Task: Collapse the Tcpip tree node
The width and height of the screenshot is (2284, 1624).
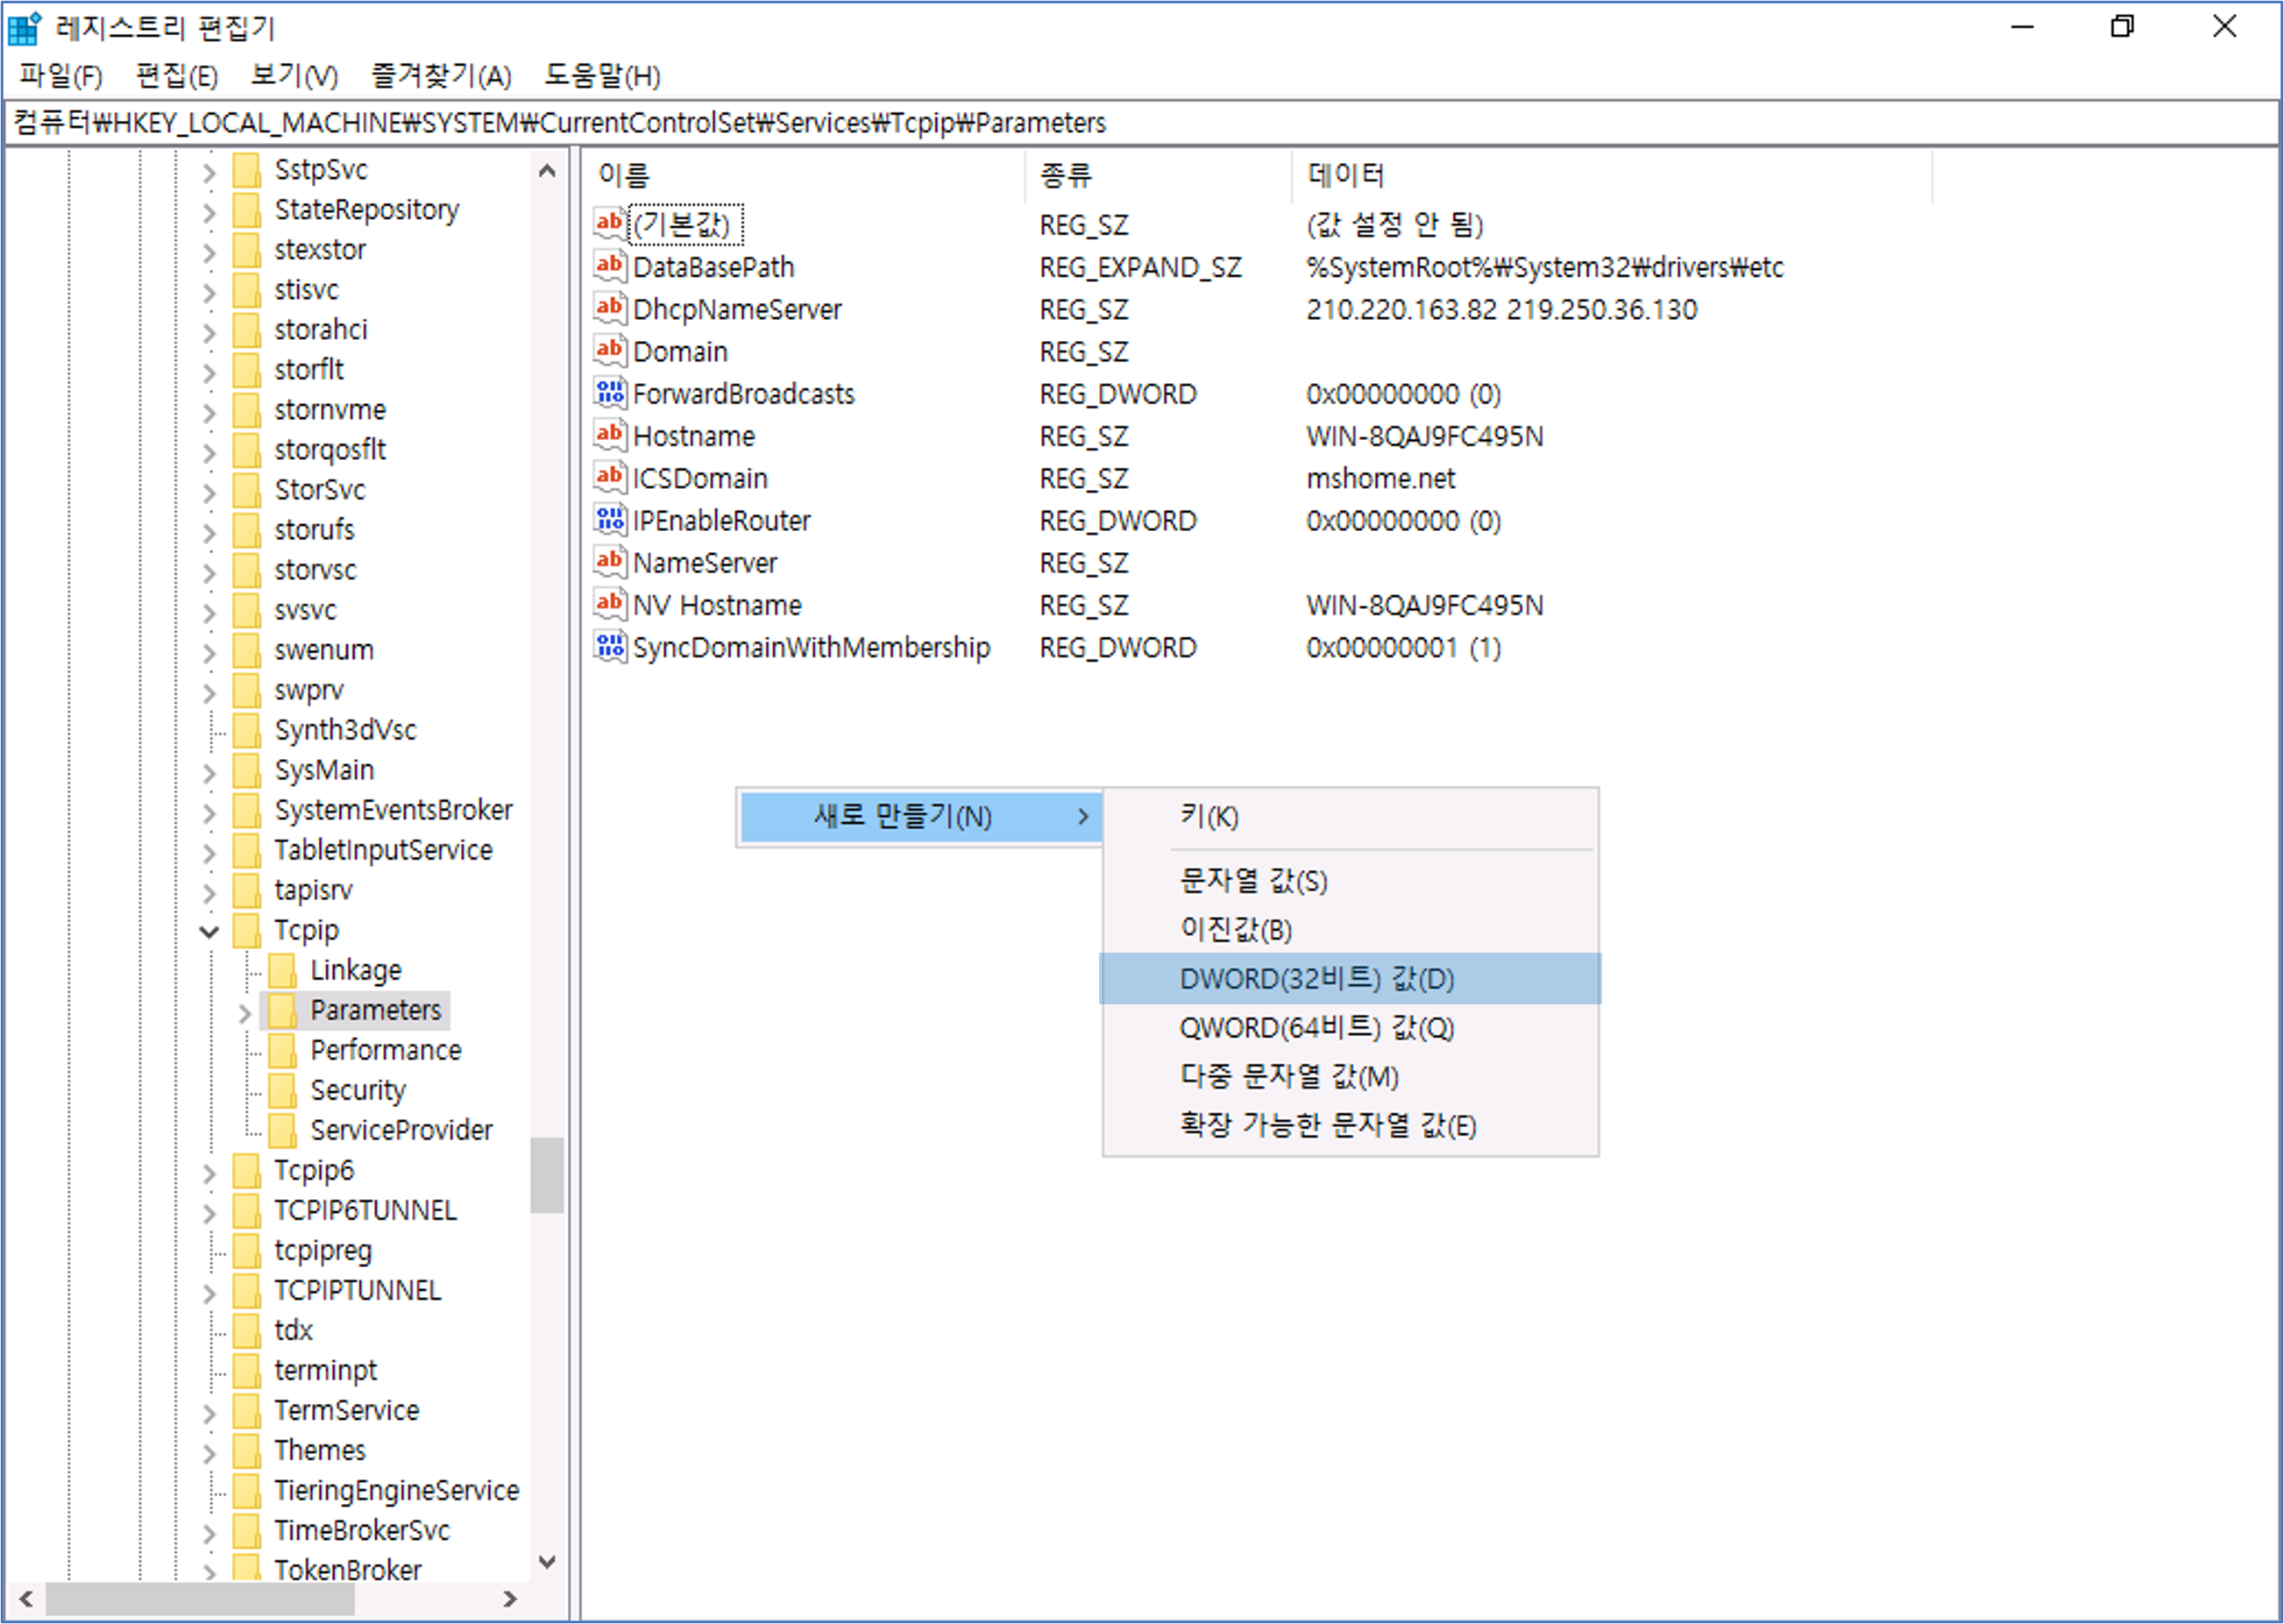Action: coord(209,932)
